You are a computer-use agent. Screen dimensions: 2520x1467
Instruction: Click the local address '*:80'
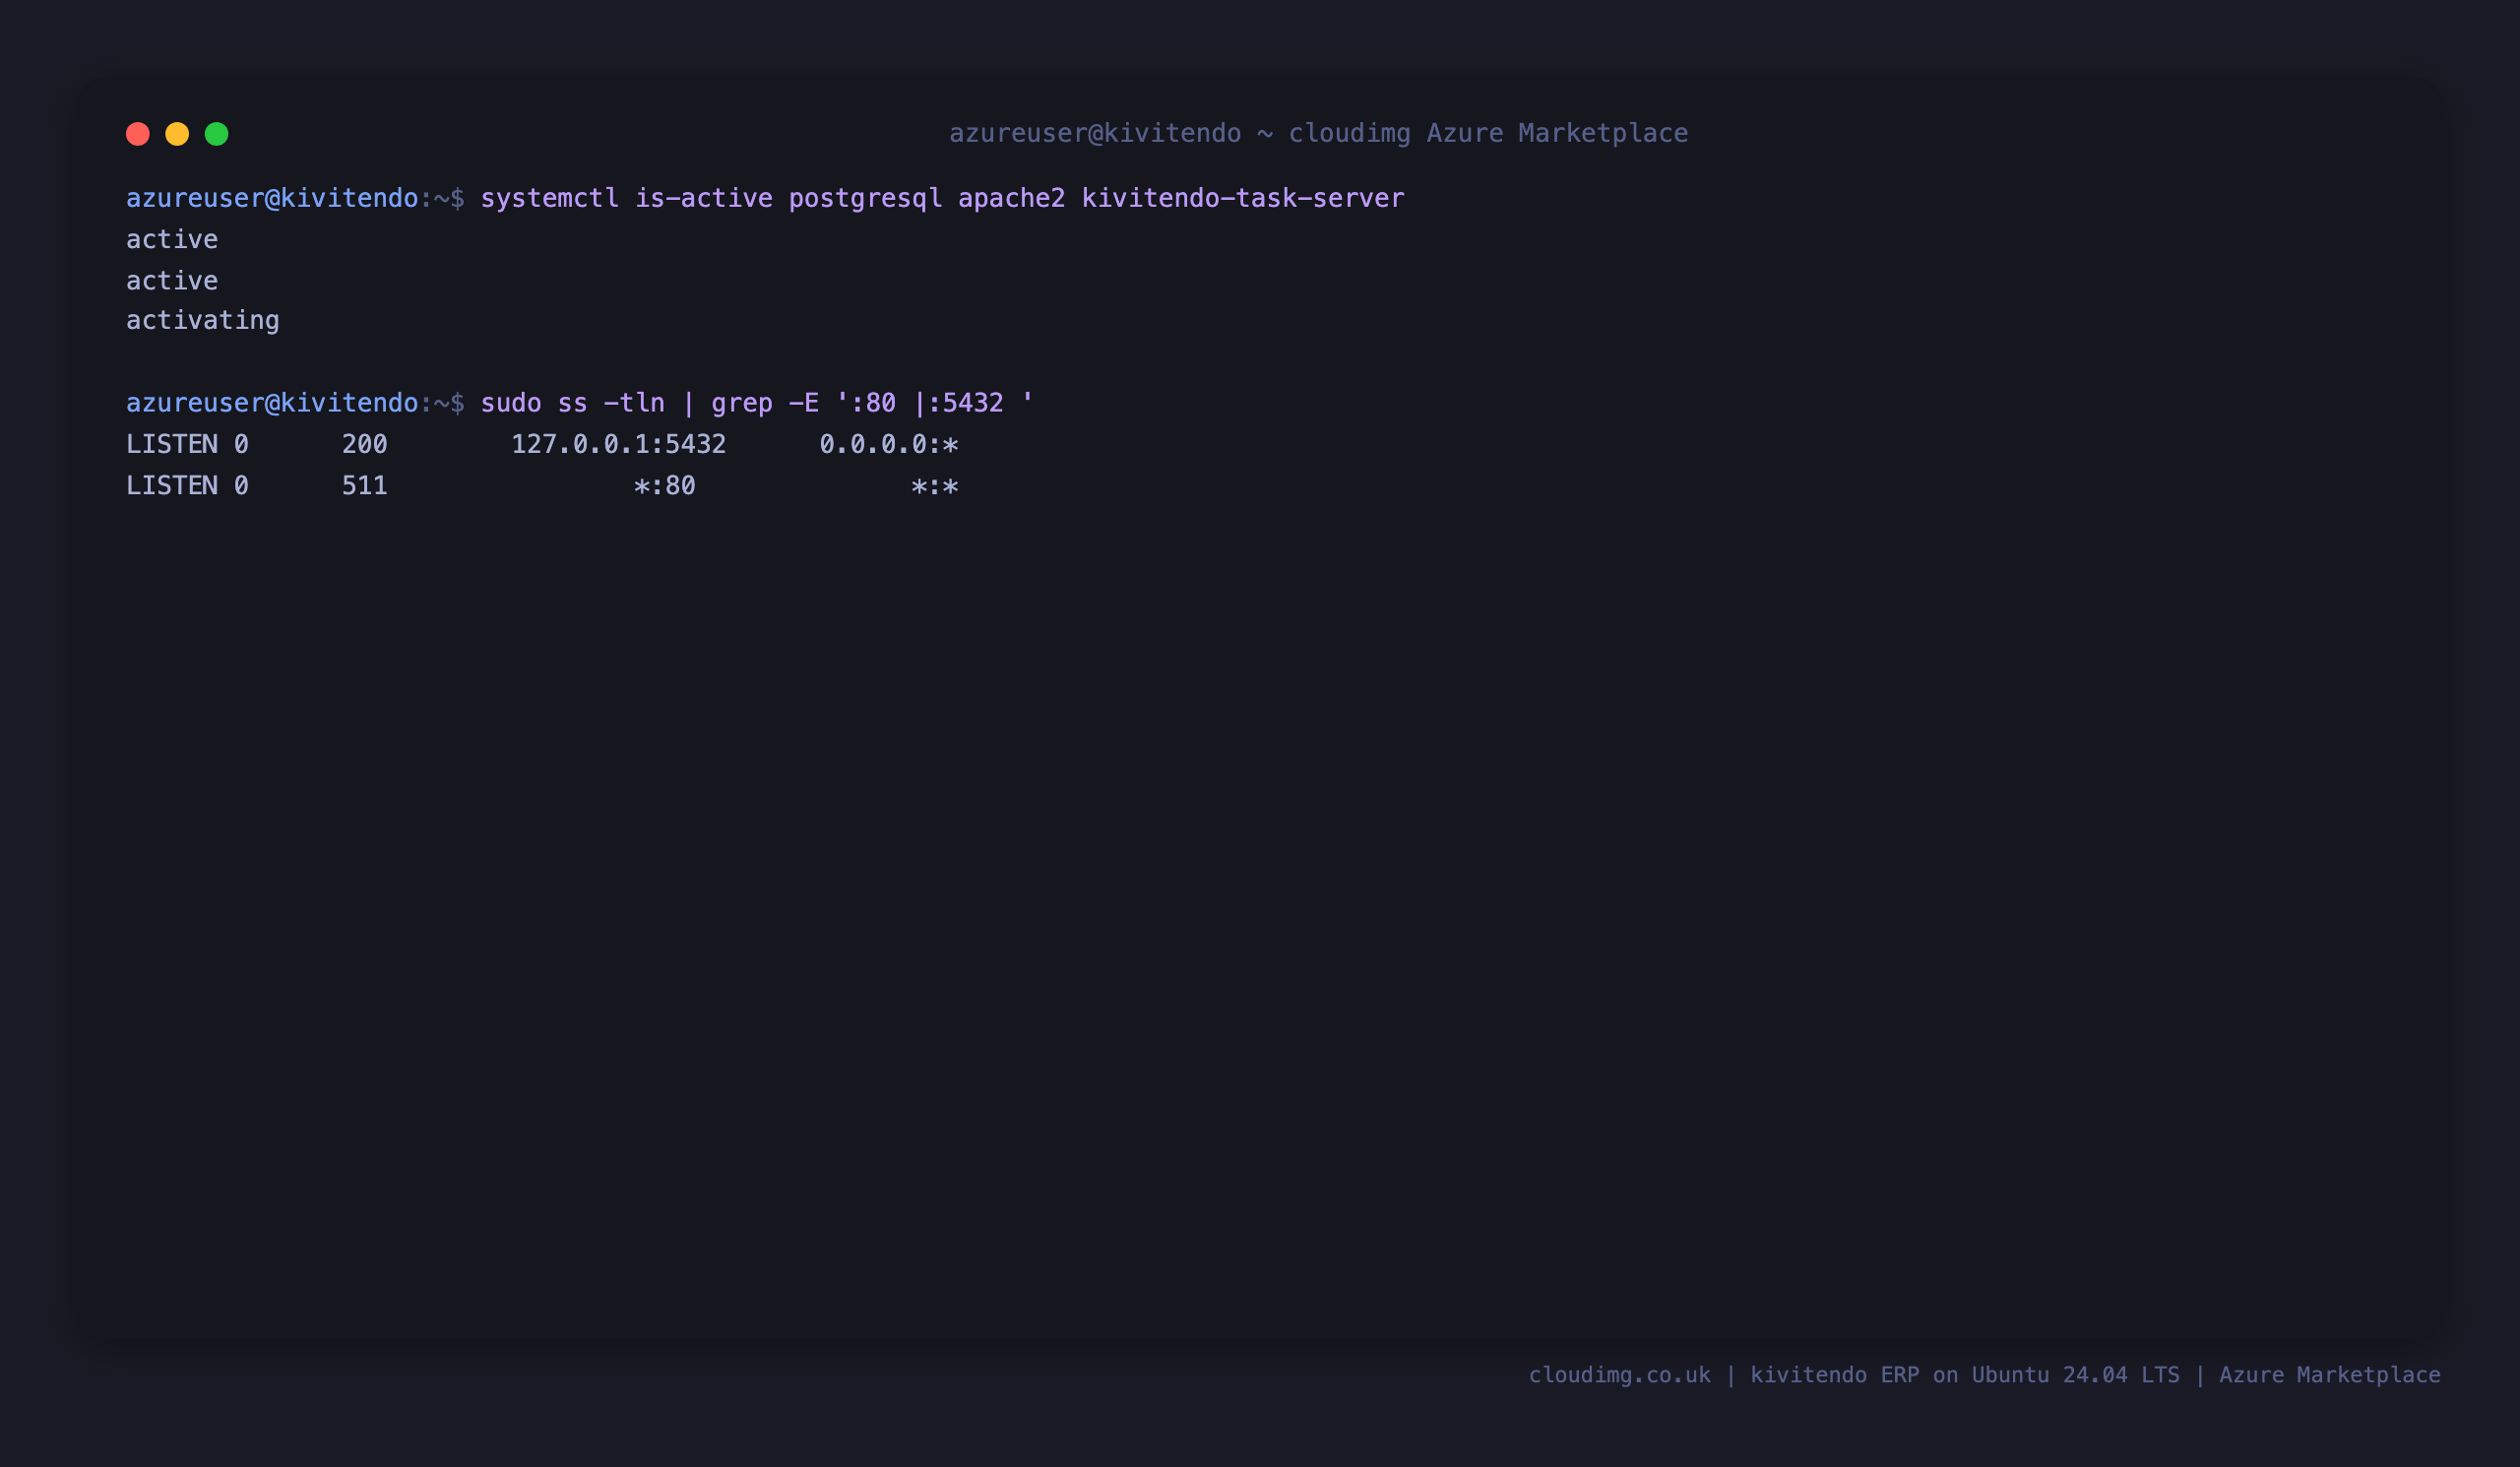pos(665,486)
